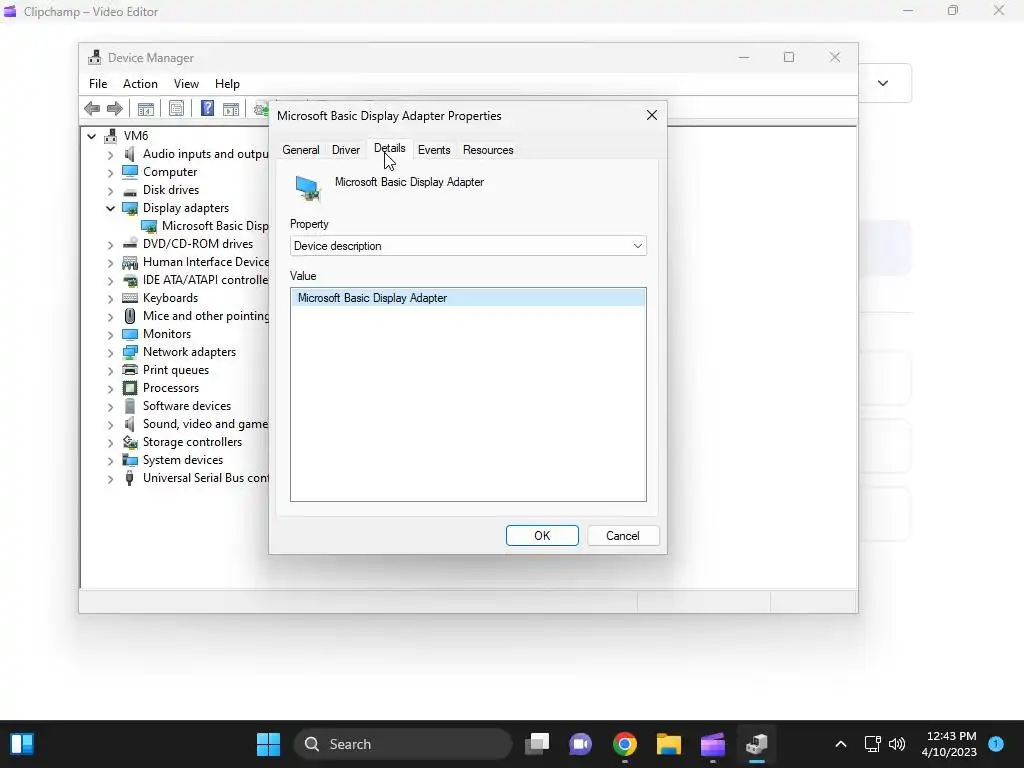Click the Audio inputs speaker icon
Viewport: 1024px width, 768px height.
[x=130, y=154]
